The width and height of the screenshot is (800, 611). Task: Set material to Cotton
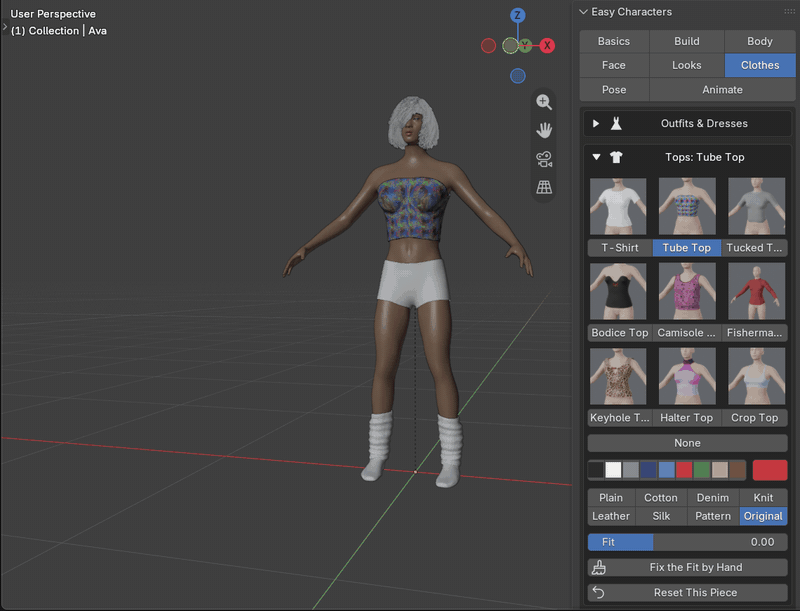pyautogui.click(x=661, y=498)
